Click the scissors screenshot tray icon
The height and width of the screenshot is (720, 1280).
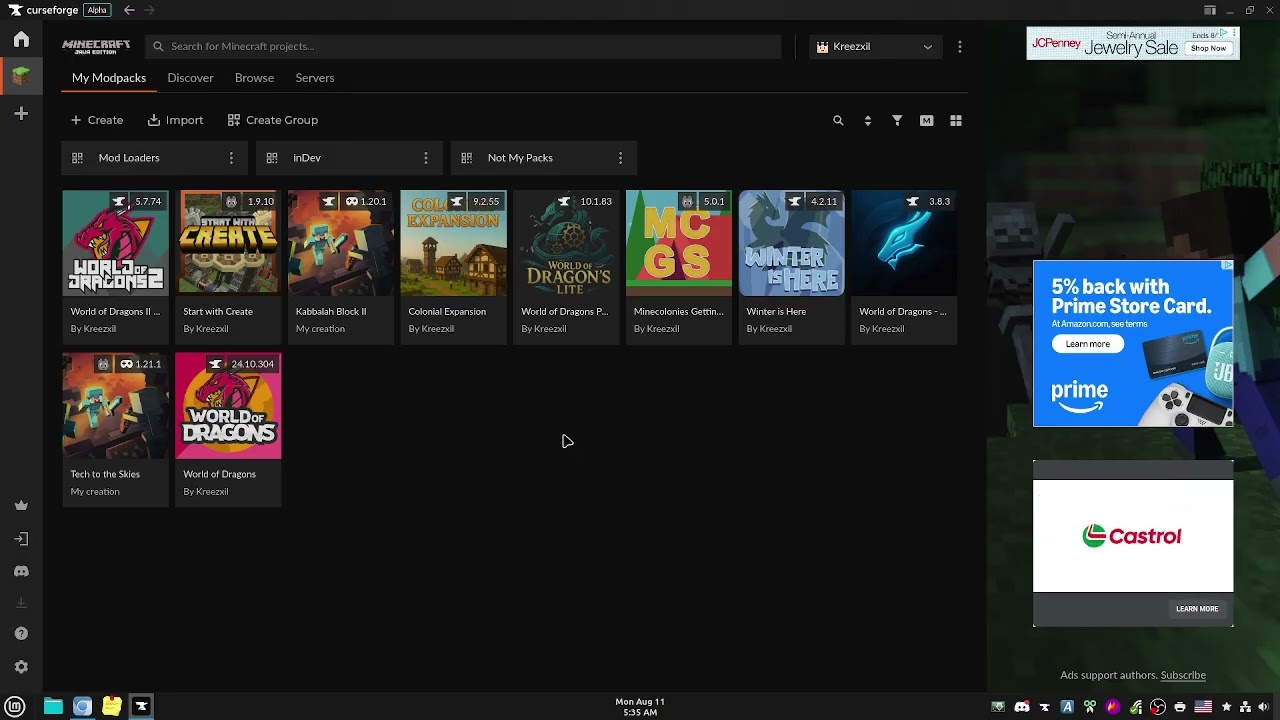tap(1090, 707)
